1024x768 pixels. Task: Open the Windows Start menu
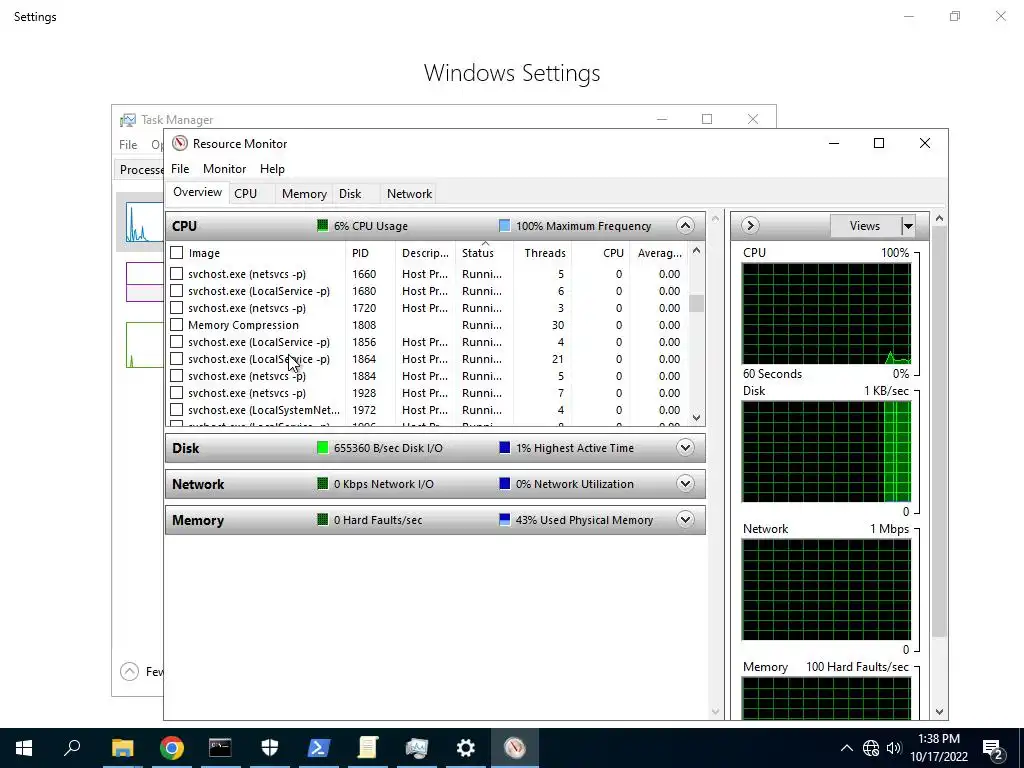24,748
